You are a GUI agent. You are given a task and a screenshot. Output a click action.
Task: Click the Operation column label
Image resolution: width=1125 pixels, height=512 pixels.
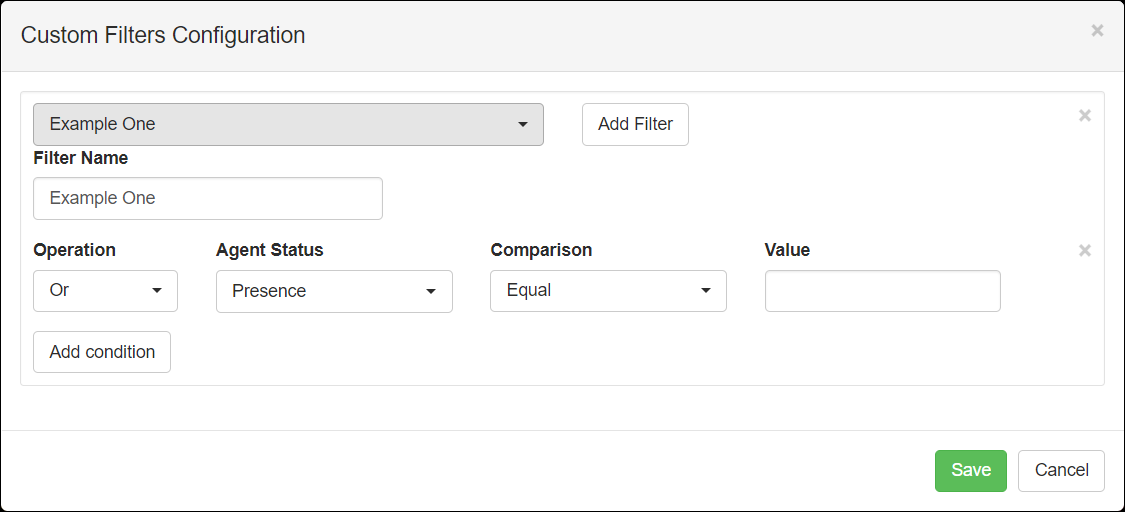[75, 250]
